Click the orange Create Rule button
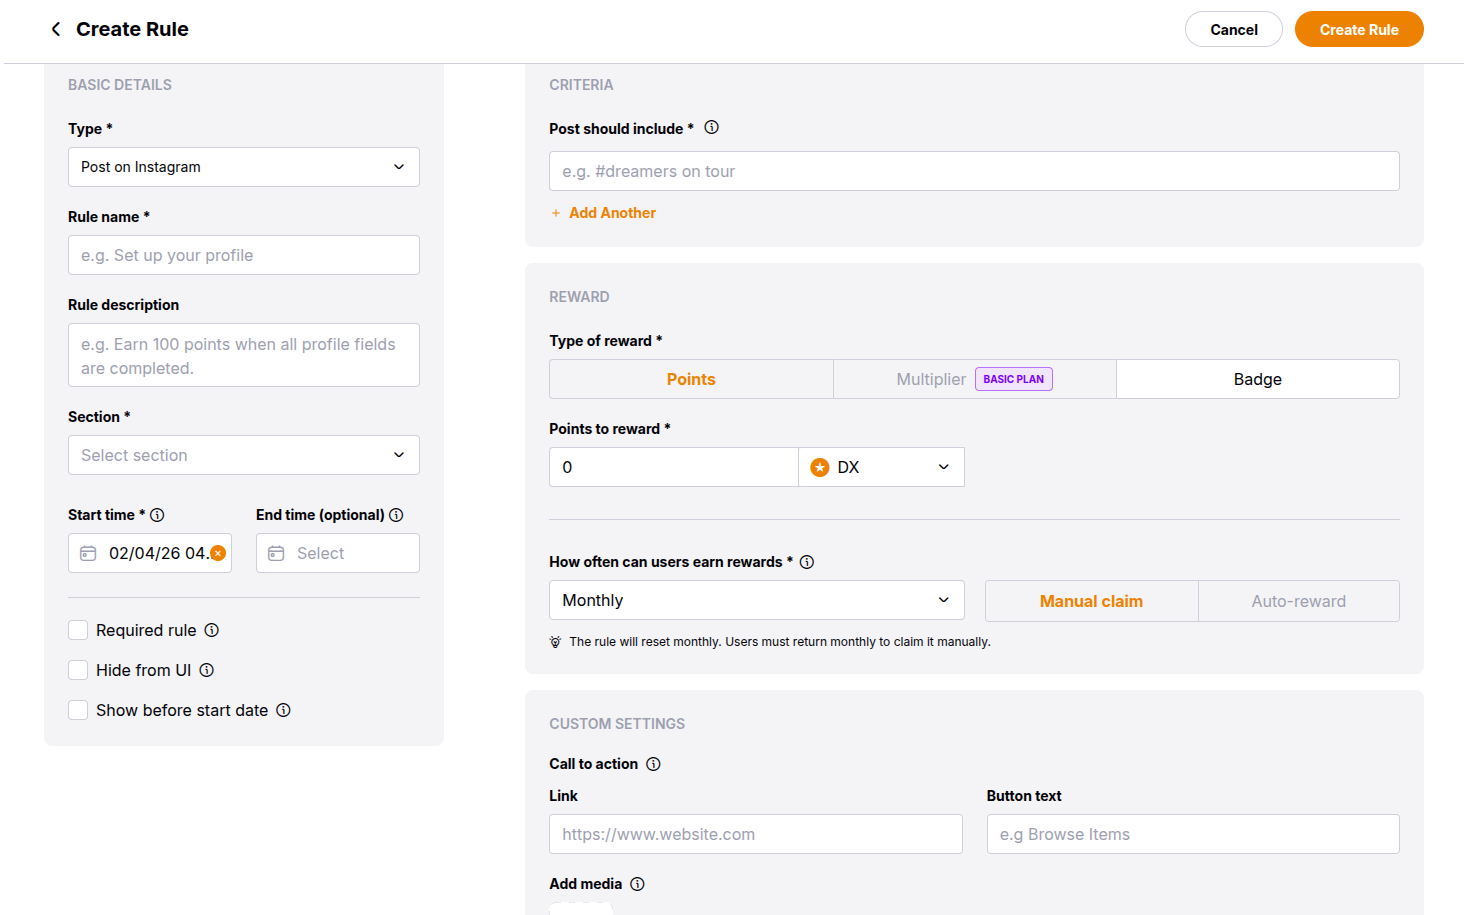Screen dimensions: 1469x915 (1358, 29)
